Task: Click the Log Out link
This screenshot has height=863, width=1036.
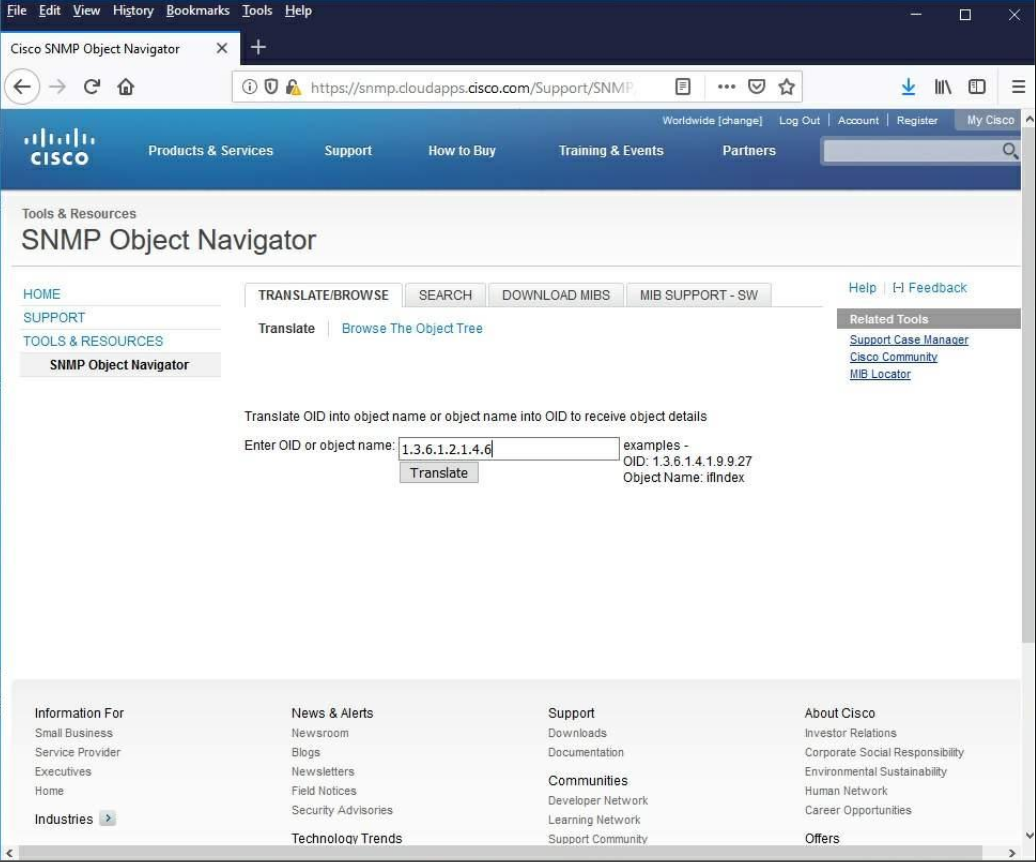Action: [x=799, y=120]
